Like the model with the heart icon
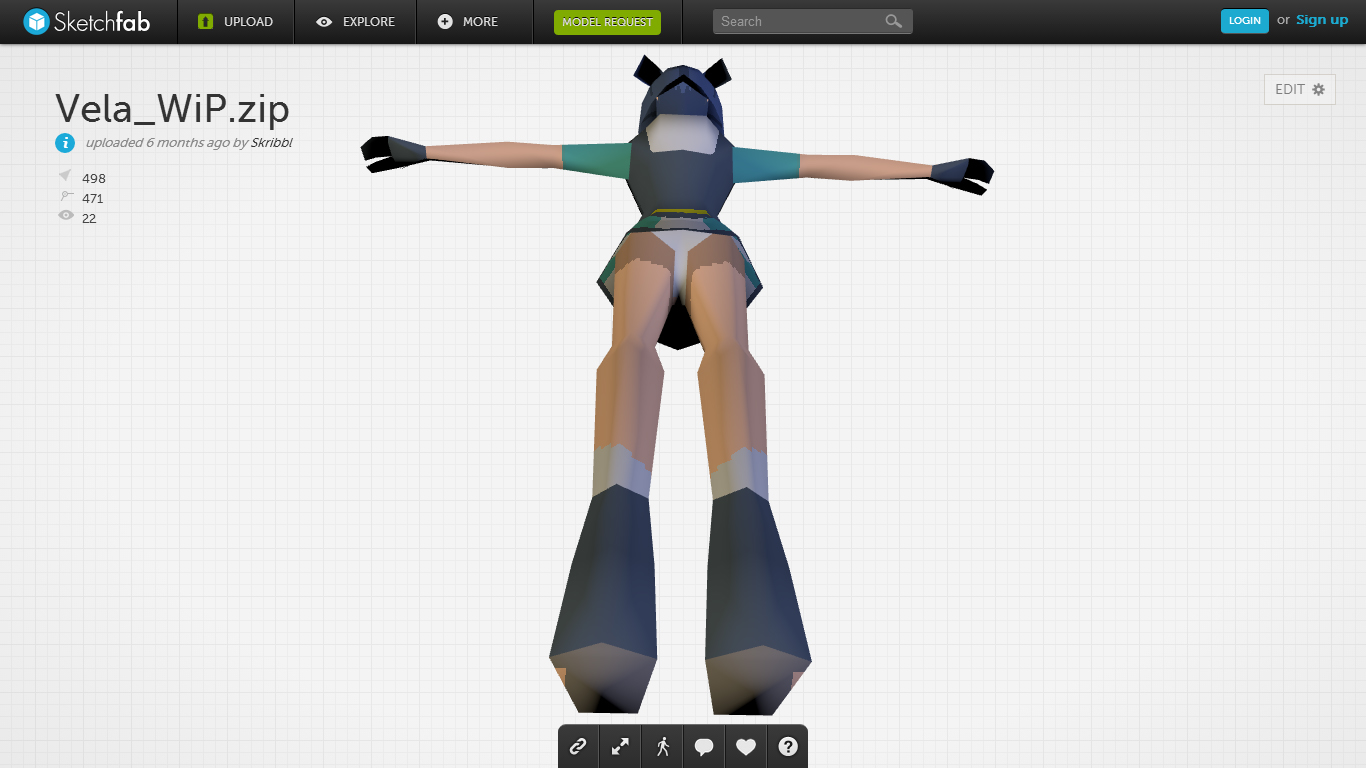The height and width of the screenshot is (768, 1366). 746,746
